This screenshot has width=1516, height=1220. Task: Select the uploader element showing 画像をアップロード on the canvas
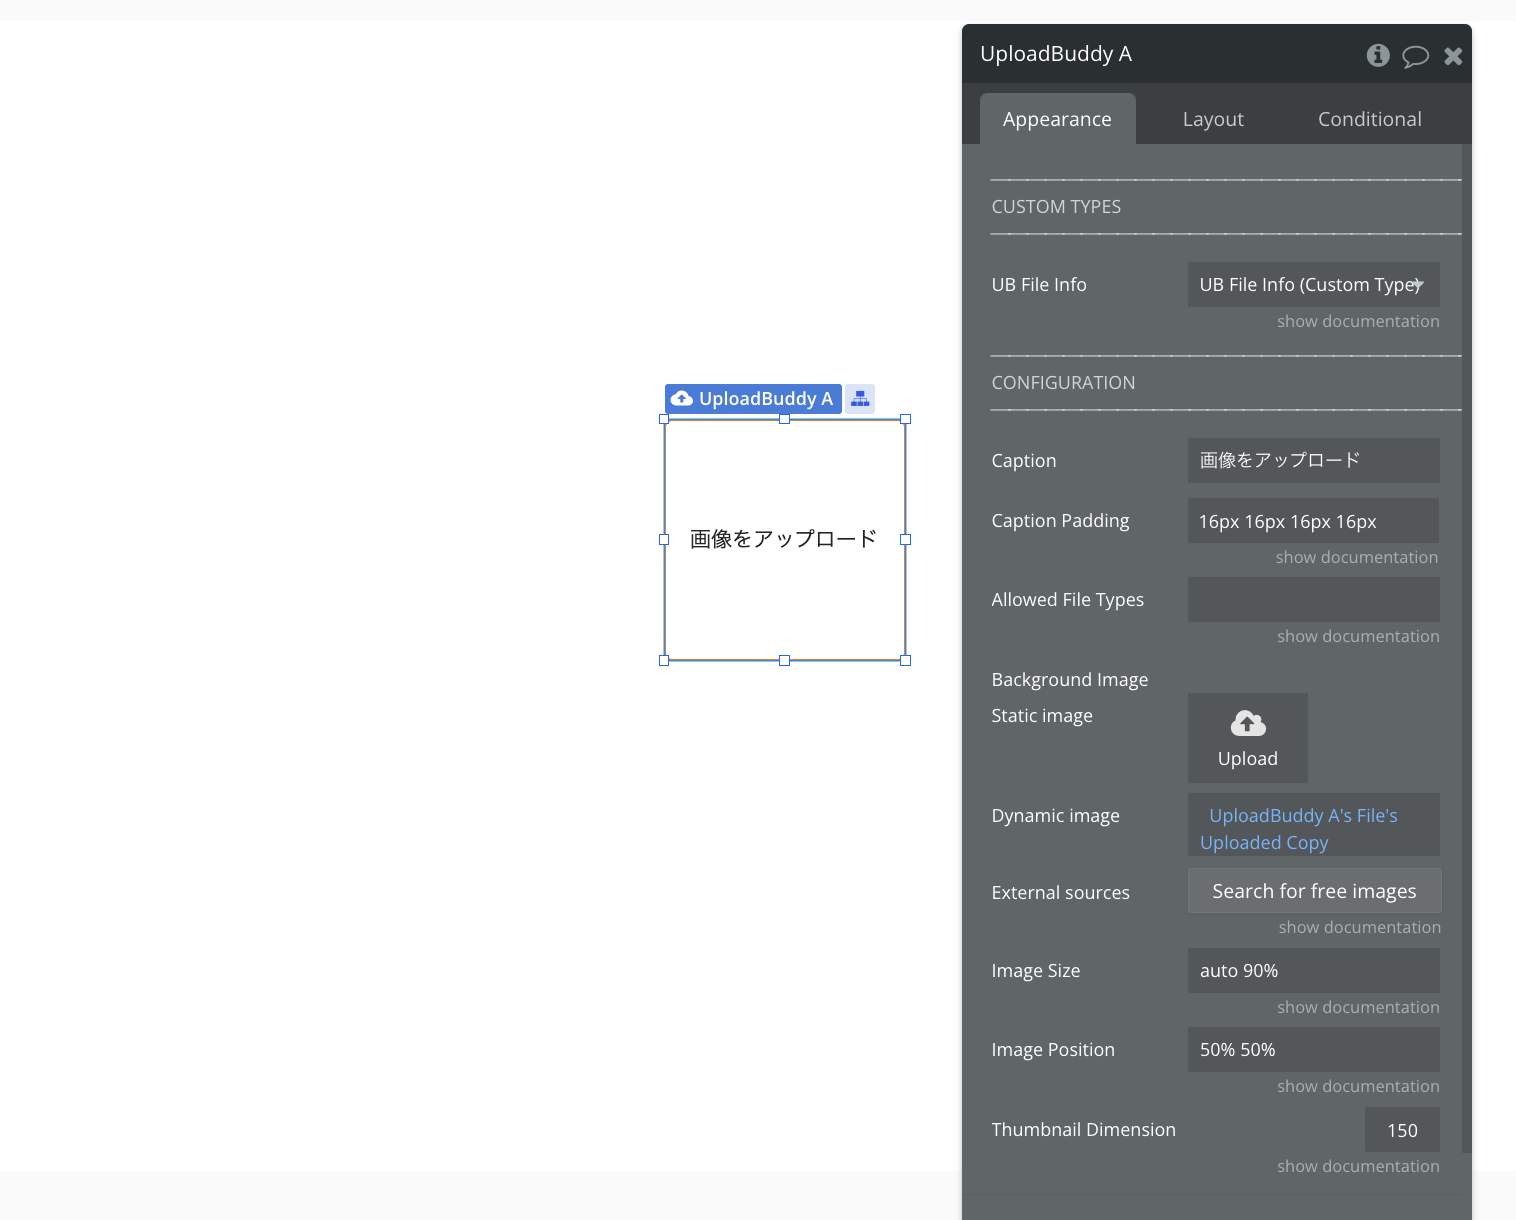tap(784, 539)
